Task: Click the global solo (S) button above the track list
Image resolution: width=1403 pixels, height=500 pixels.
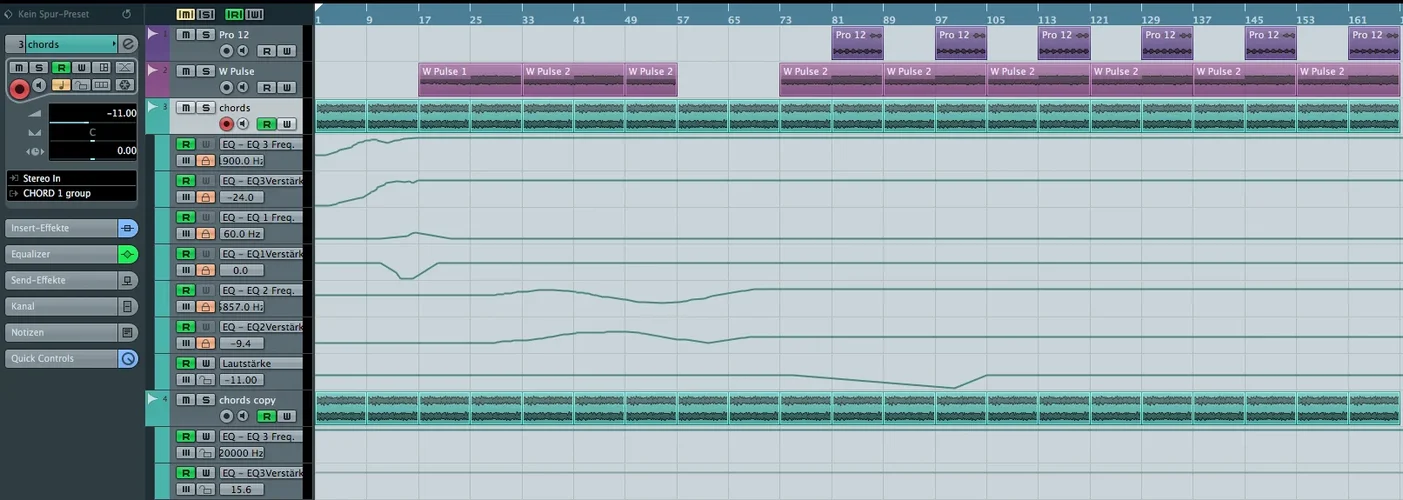Action: (x=206, y=14)
